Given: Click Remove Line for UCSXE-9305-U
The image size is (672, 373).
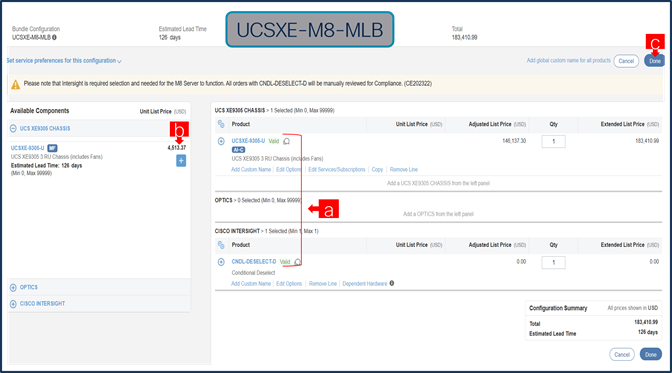Looking at the screenshot, I should (404, 169).
